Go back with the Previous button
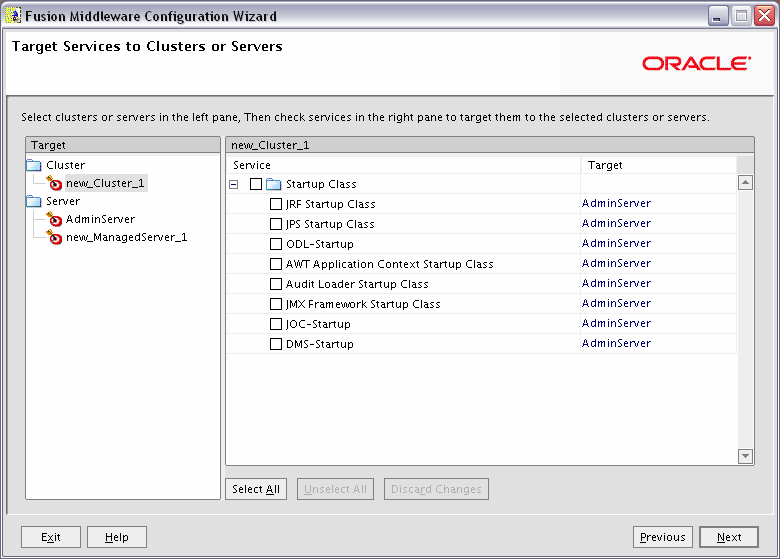The image size is (780, 559). pos(663,537)
